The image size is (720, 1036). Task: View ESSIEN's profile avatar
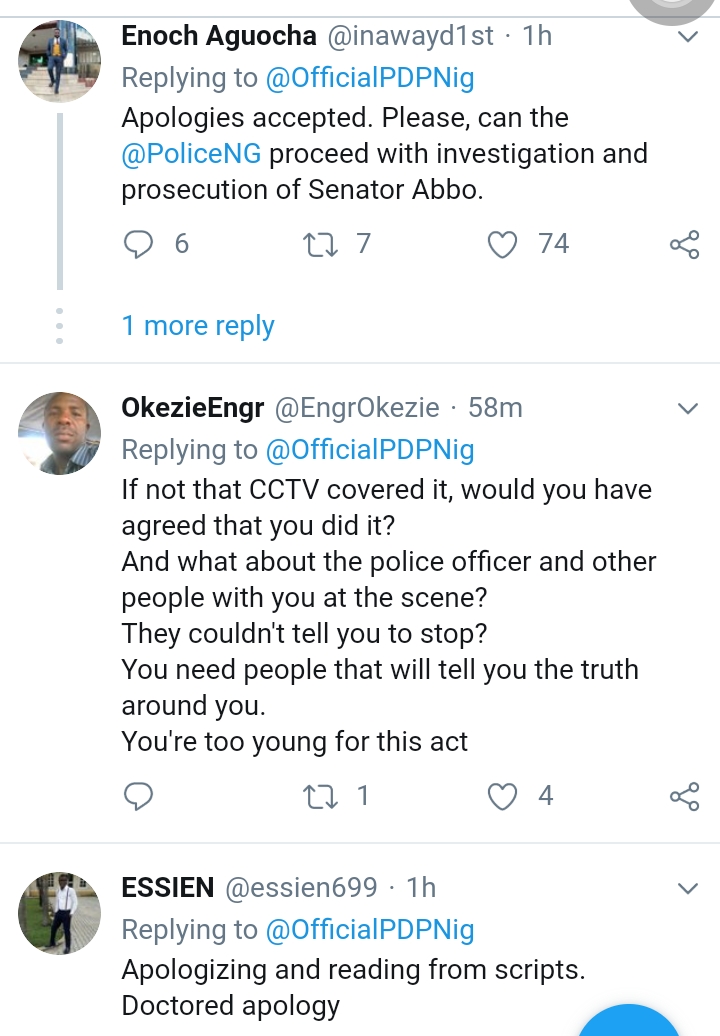click(x=59, y=911)
